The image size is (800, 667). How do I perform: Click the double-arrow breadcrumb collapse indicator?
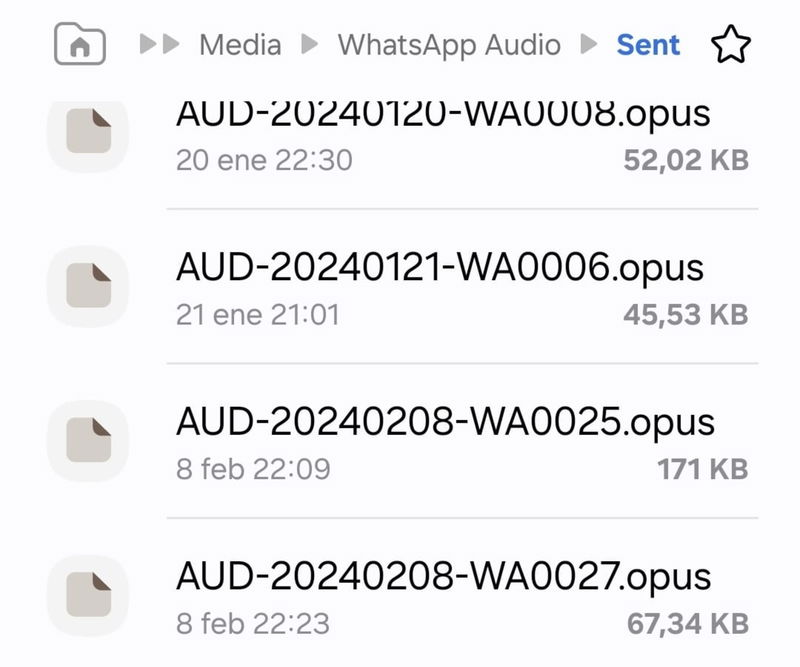click(x=160, y=44)
